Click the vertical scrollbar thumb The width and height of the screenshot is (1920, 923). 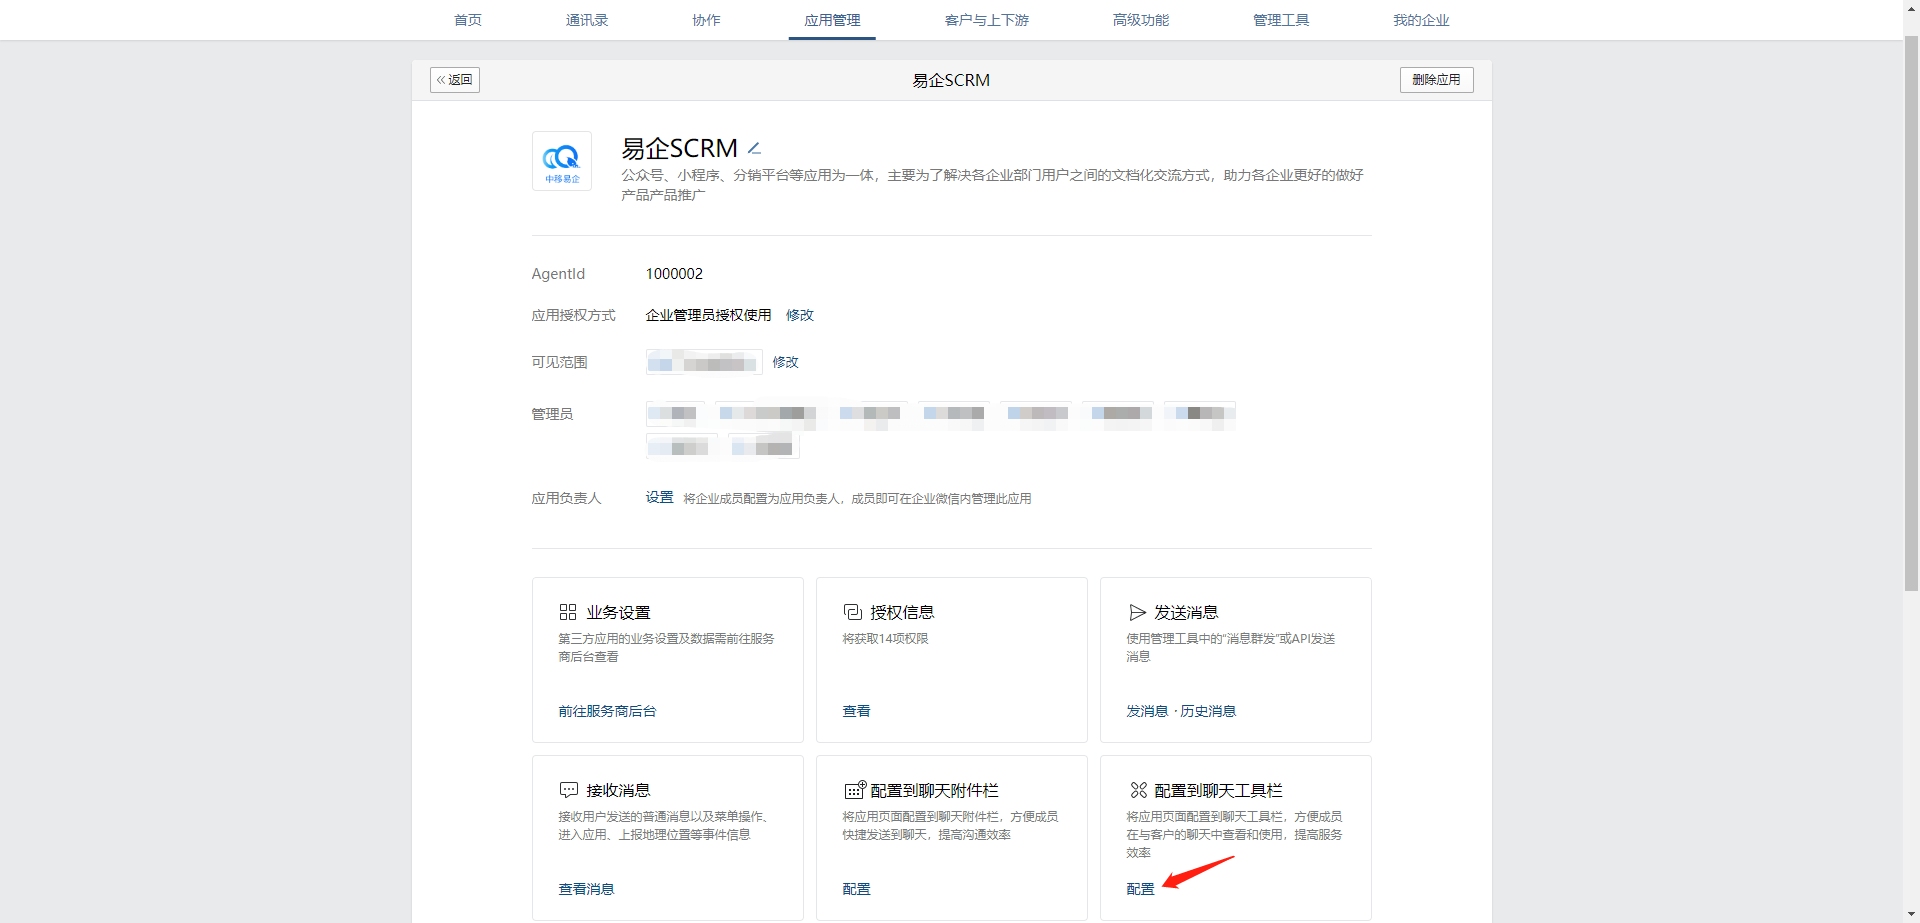[1911, 314]
